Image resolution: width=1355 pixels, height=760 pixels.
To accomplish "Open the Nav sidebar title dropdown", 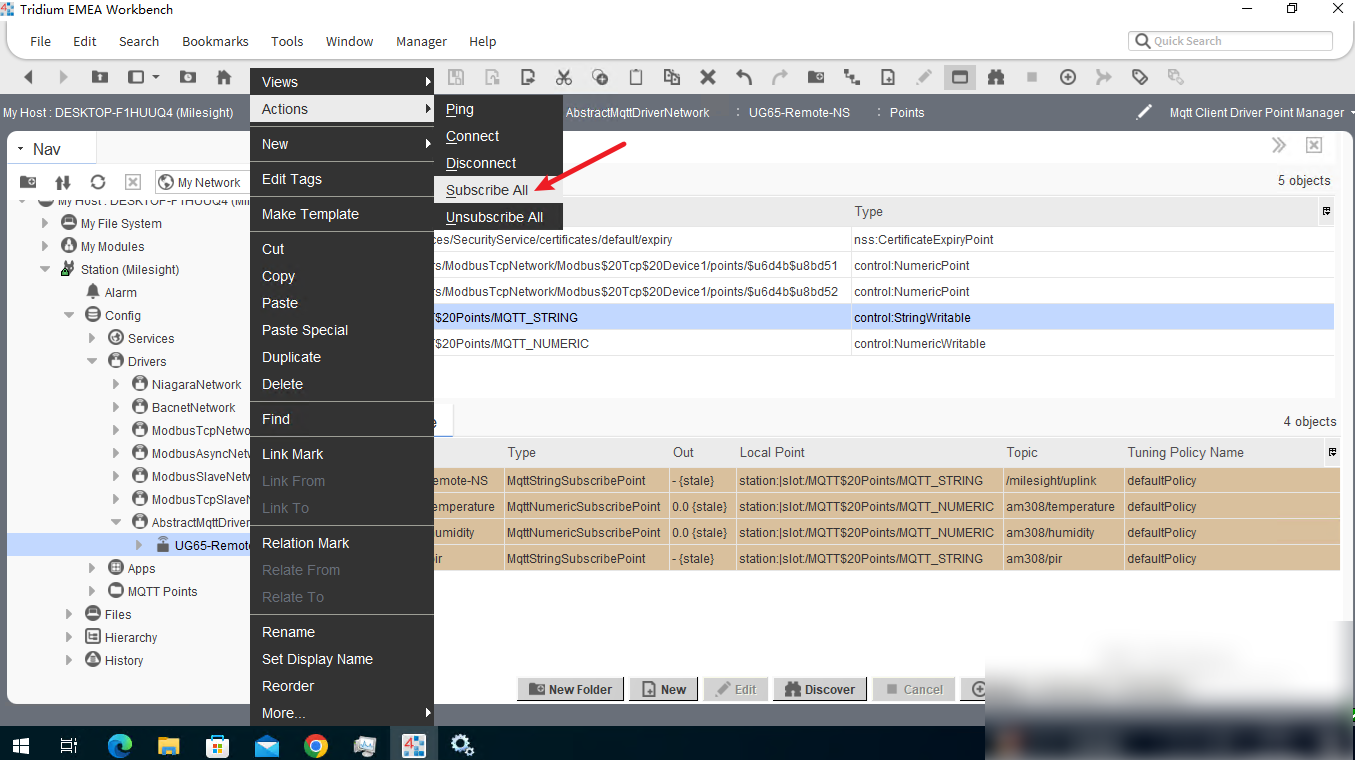I will point(20,149).
